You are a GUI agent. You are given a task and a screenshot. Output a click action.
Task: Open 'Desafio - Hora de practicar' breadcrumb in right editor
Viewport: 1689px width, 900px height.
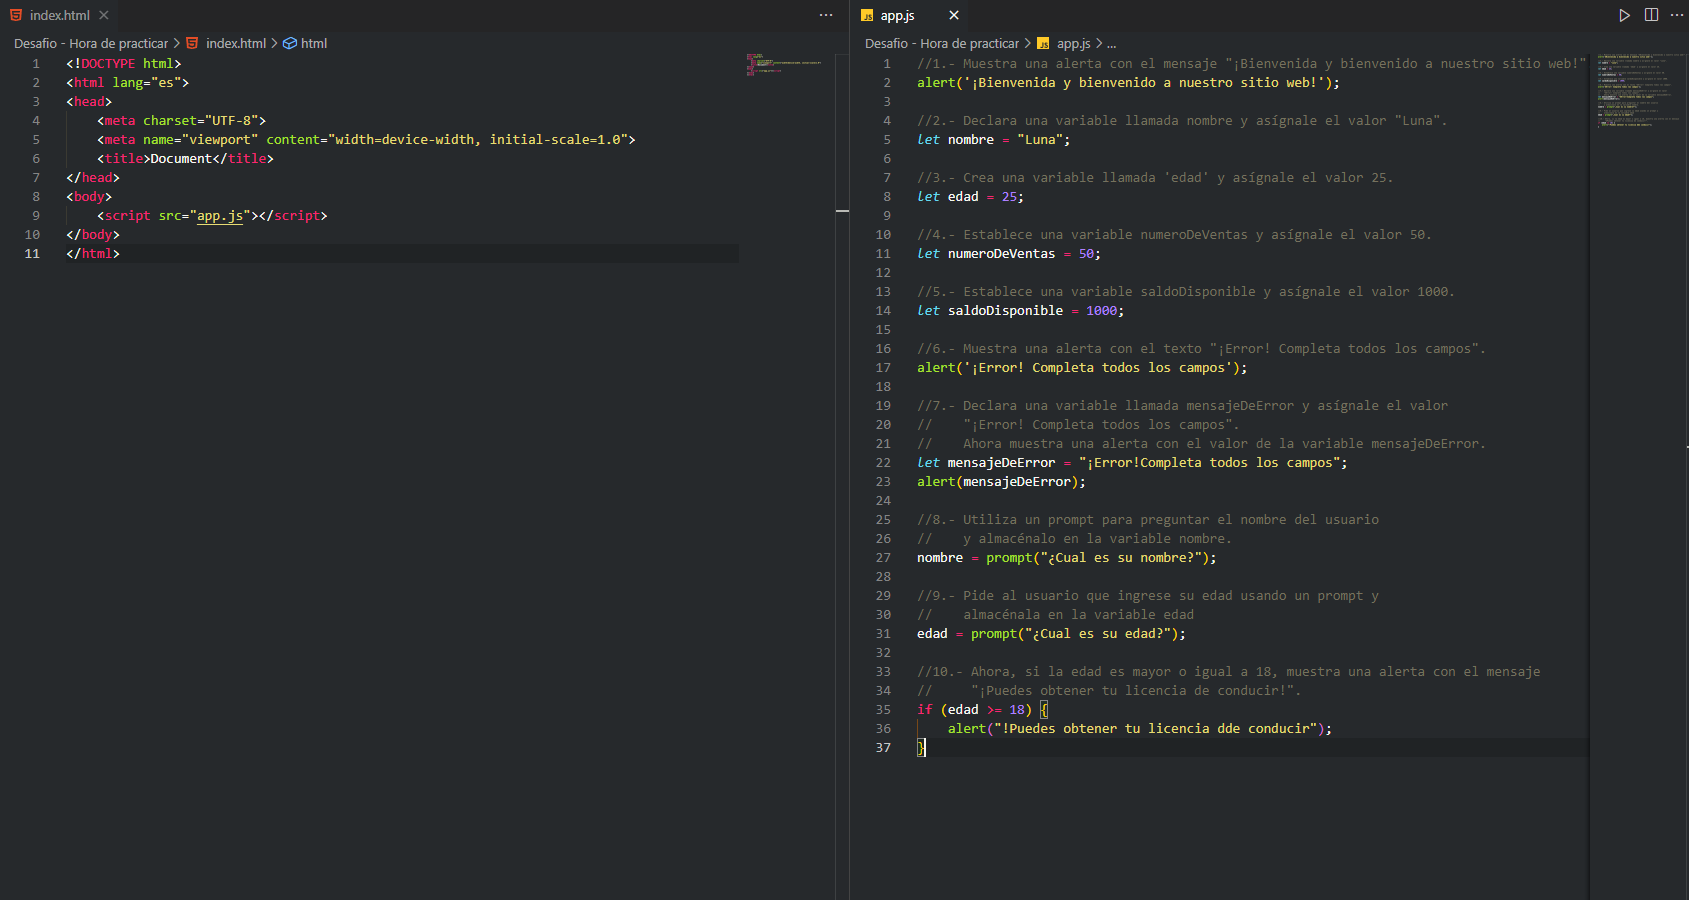tap(942, 43)
